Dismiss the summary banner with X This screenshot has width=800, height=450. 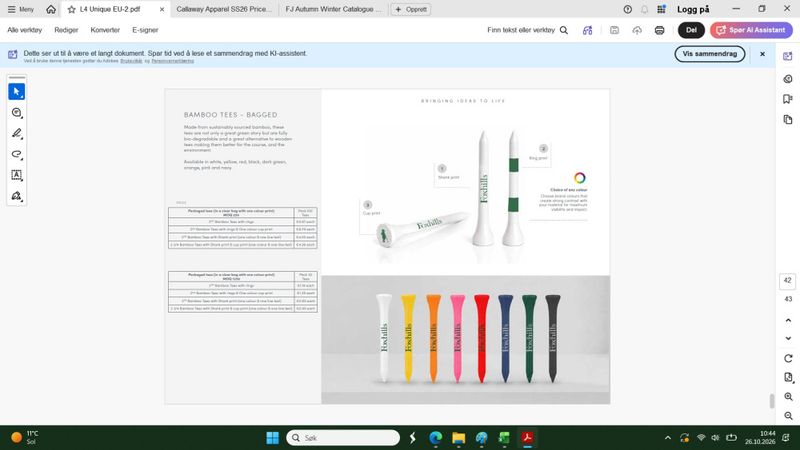[762, 54]
